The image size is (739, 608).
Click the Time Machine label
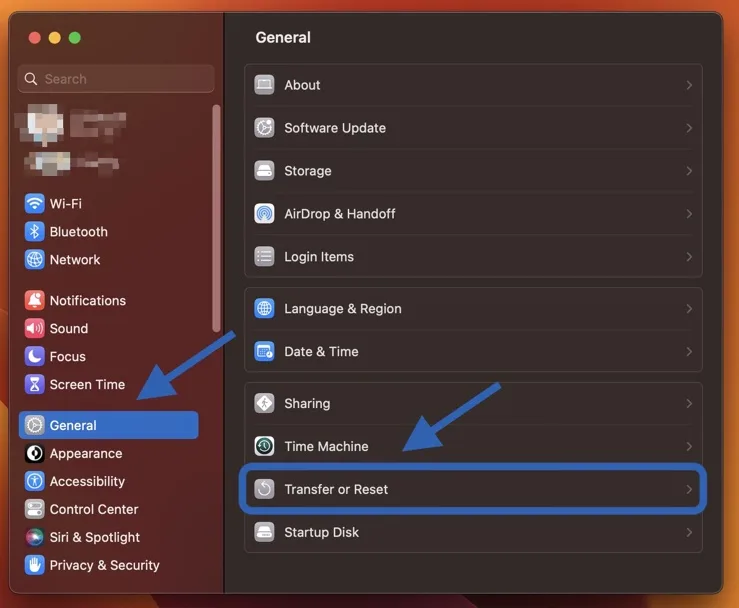[327, 446]
